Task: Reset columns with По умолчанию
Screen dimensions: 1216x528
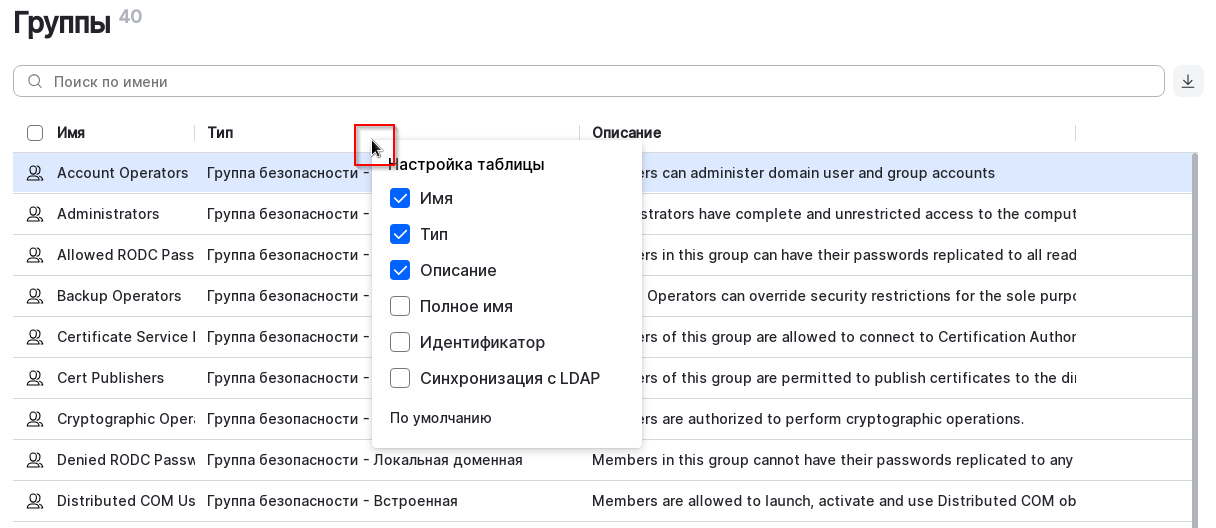Action: [441, 418]
